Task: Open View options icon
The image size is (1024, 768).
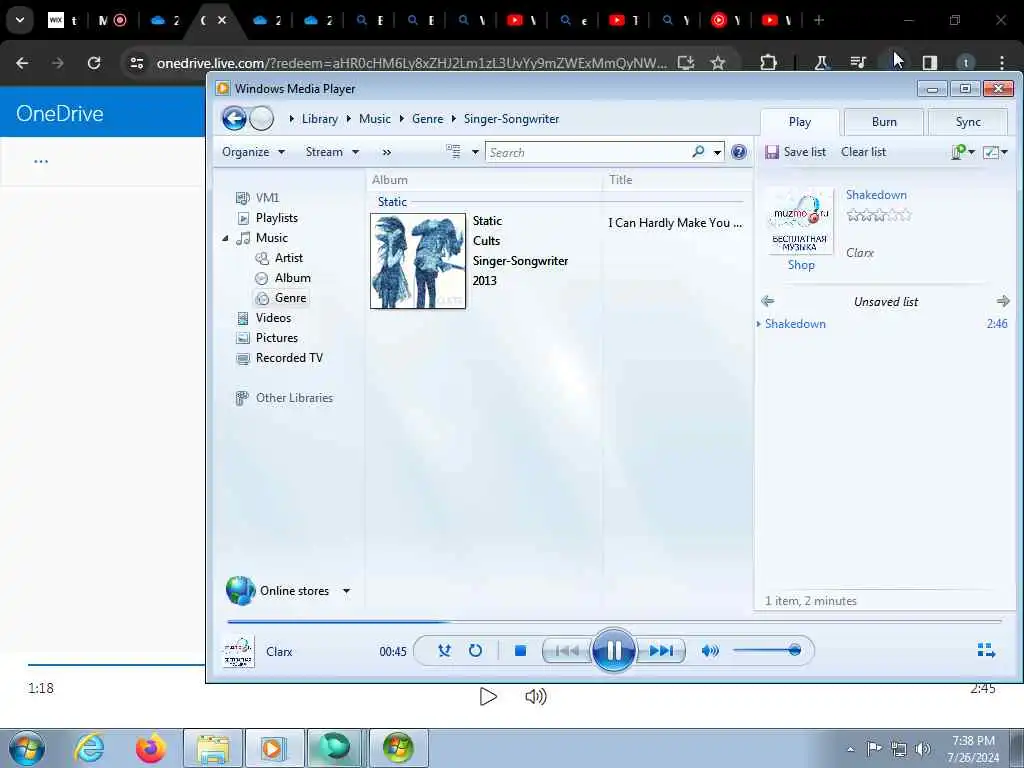Action: click(x=453, y=152)
